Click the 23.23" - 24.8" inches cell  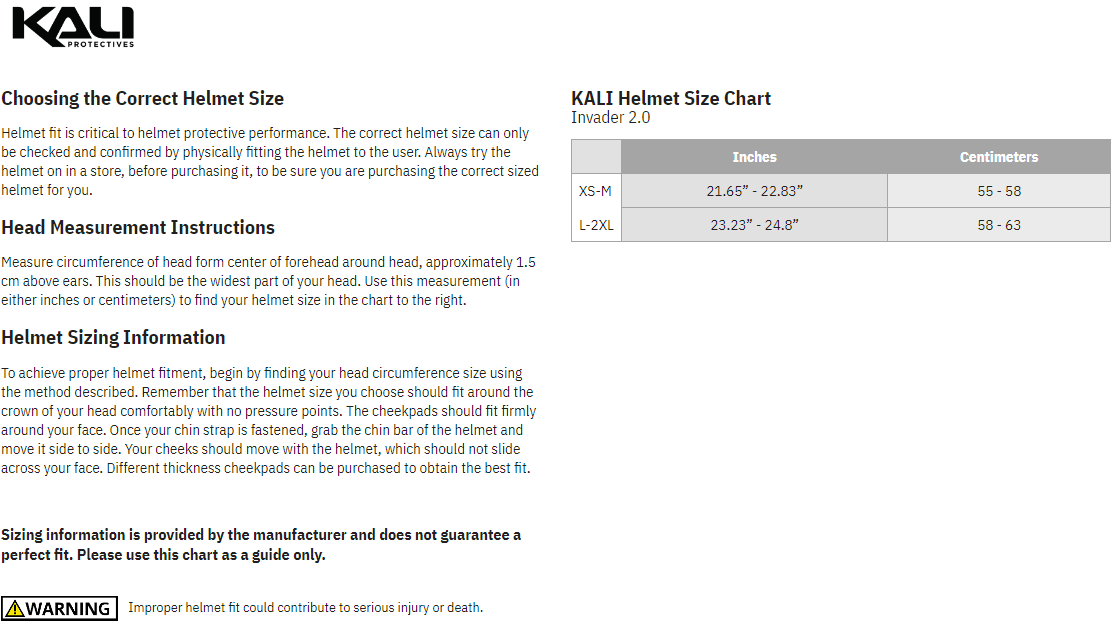pos(754,225)
